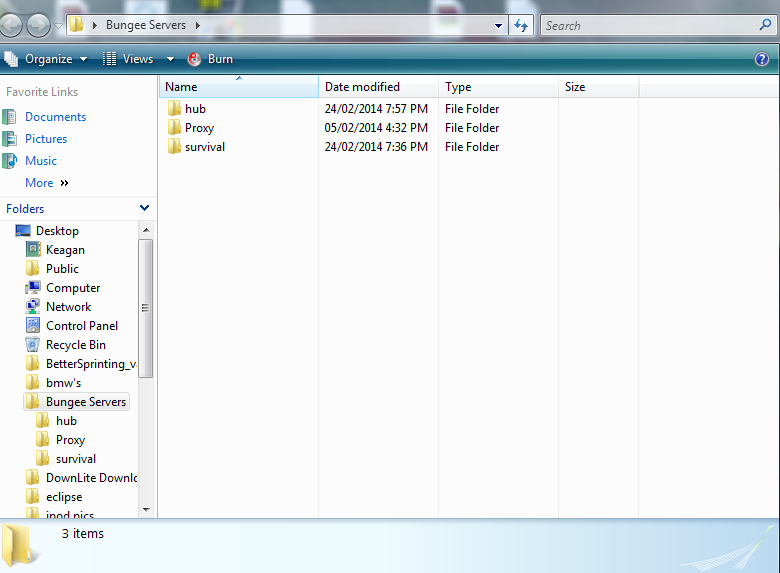Click the Burn disc icon
This screenshot has width=780, height=573.
point(194,59)
